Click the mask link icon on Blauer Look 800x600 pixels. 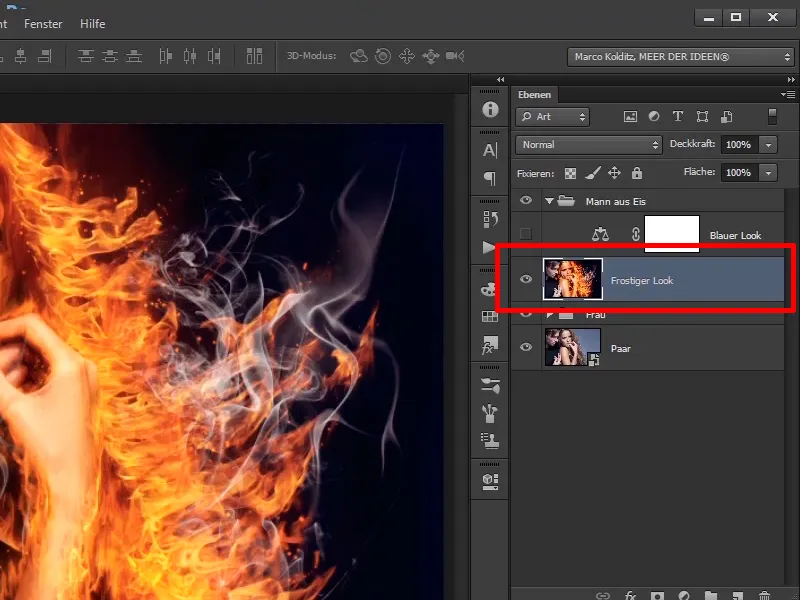[636, 234]
